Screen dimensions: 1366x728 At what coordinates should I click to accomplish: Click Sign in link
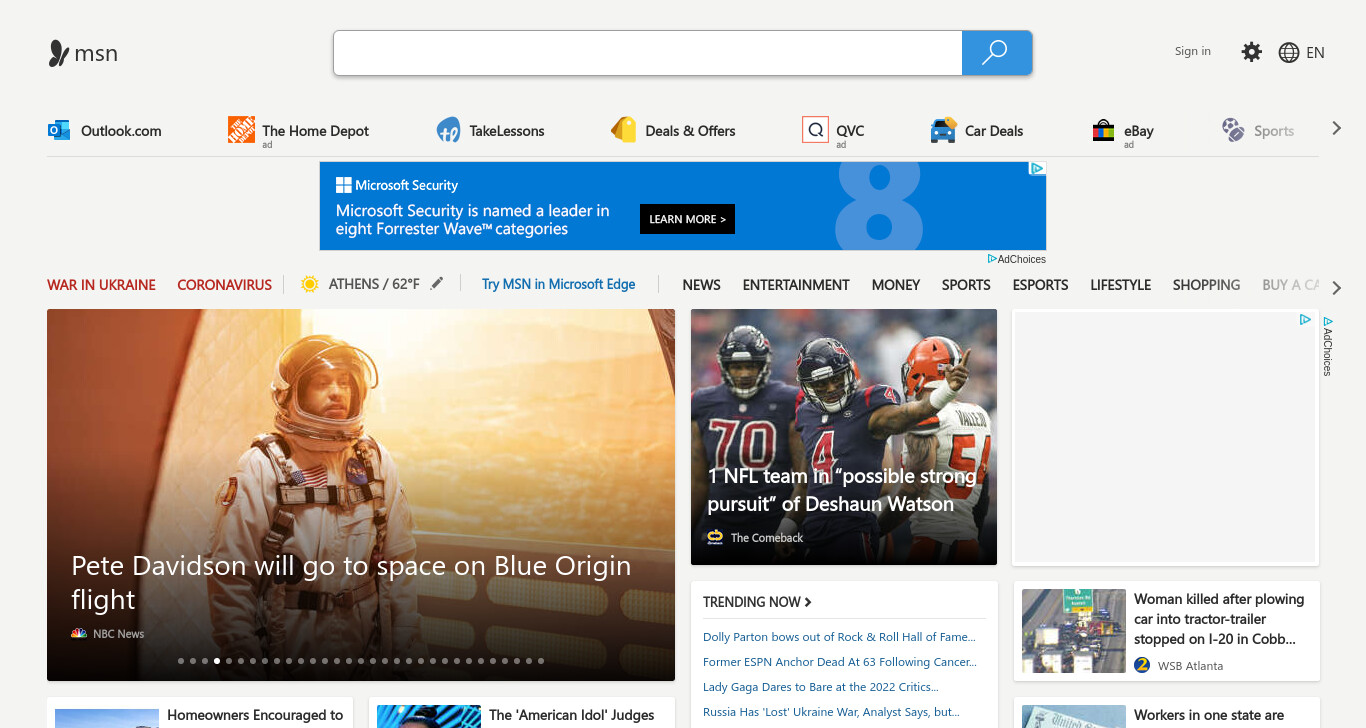pyautogui.click(x=1192, y=51)
